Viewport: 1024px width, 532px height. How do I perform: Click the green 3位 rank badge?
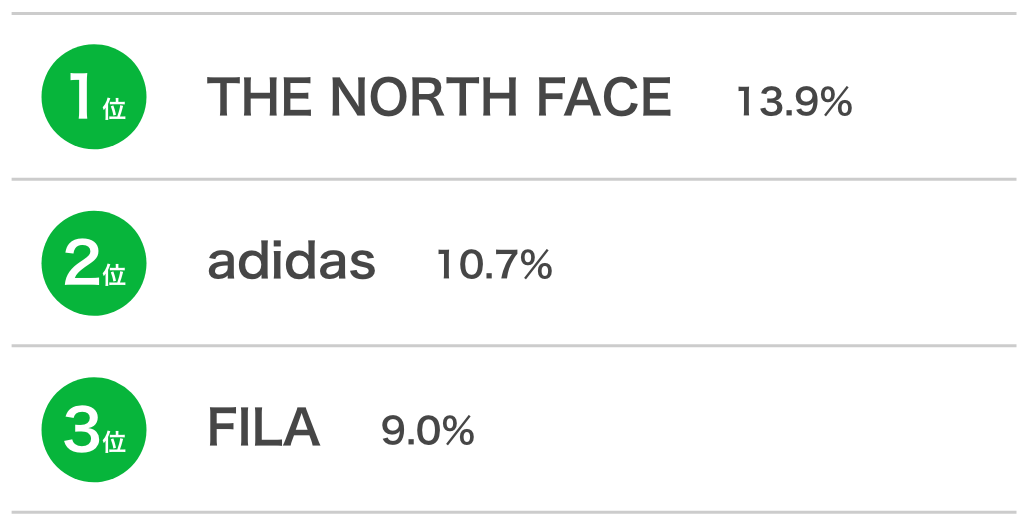[94, 430]
